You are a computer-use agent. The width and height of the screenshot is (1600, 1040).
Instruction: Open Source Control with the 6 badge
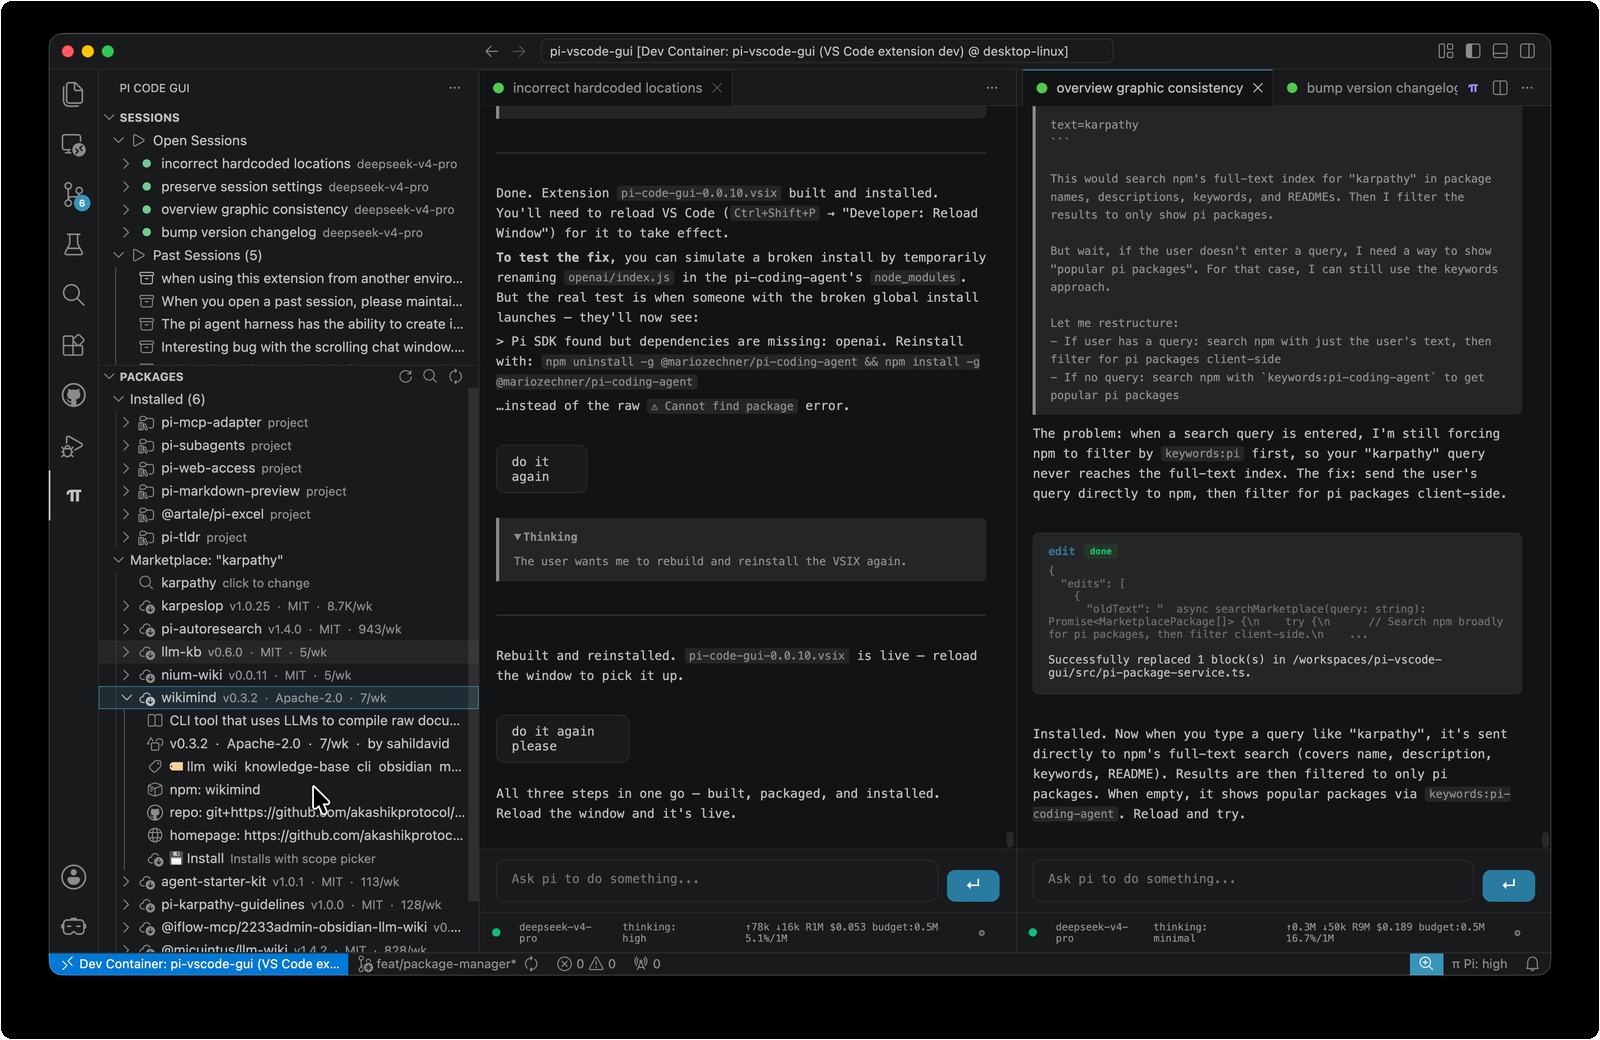click(73, 194)
